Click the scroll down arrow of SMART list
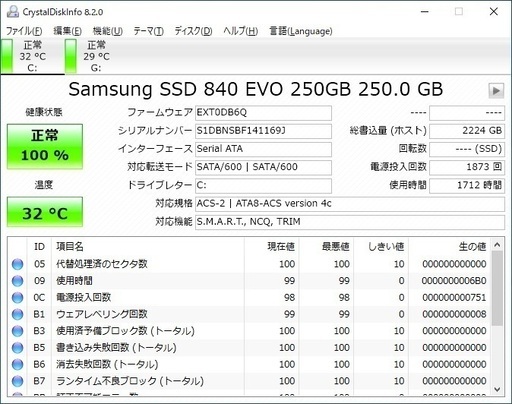 click(x=497, y=389)
